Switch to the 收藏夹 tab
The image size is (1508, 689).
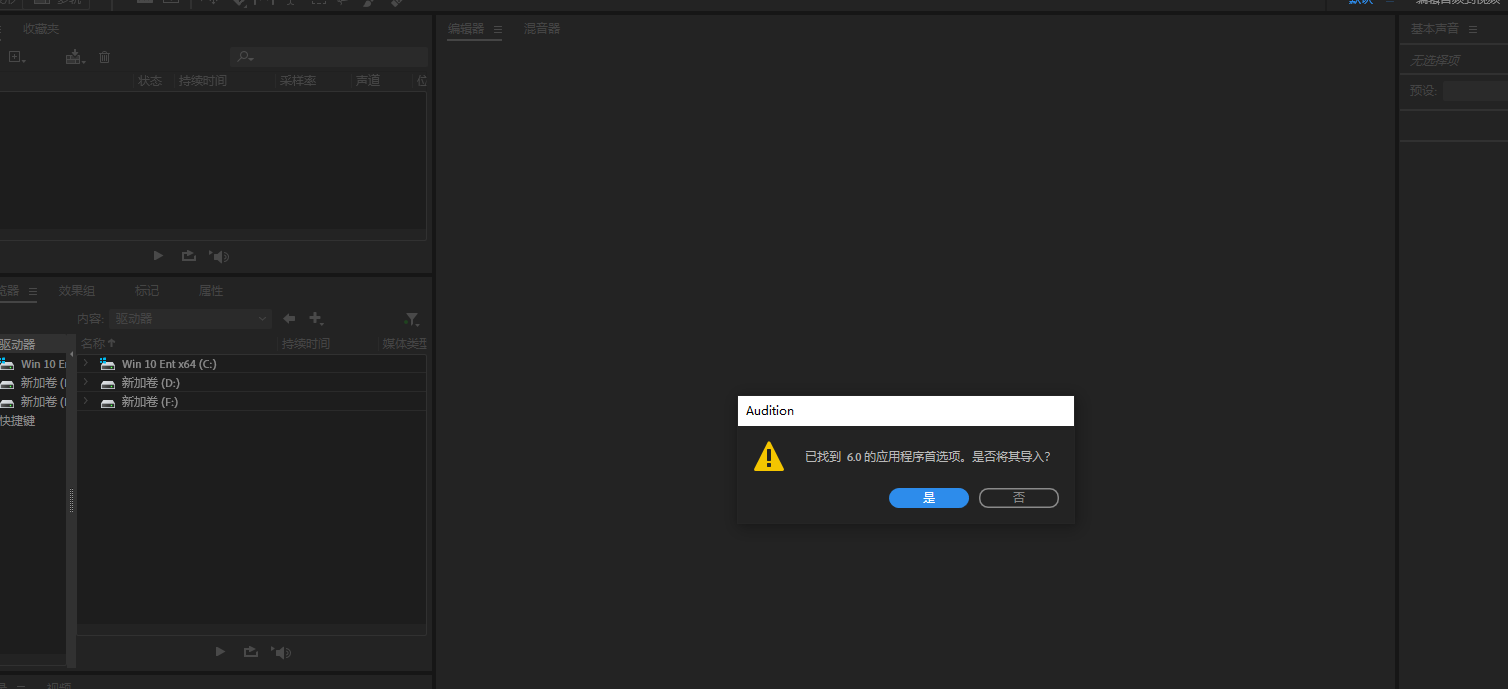tap(41, 29)
